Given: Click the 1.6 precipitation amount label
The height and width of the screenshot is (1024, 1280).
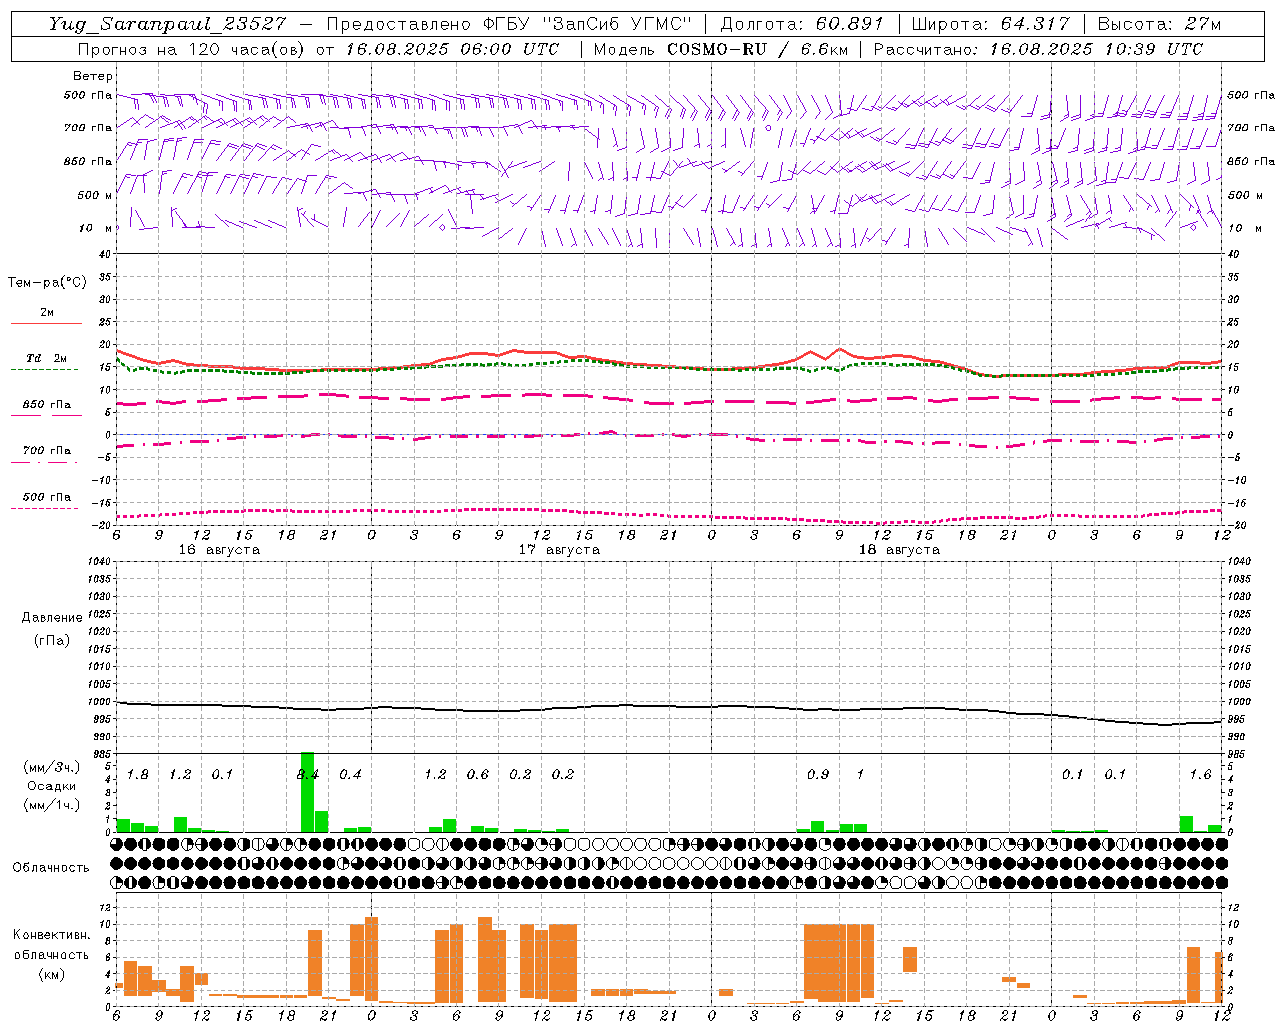Looking at the screenshot, I should [1200, 774].
